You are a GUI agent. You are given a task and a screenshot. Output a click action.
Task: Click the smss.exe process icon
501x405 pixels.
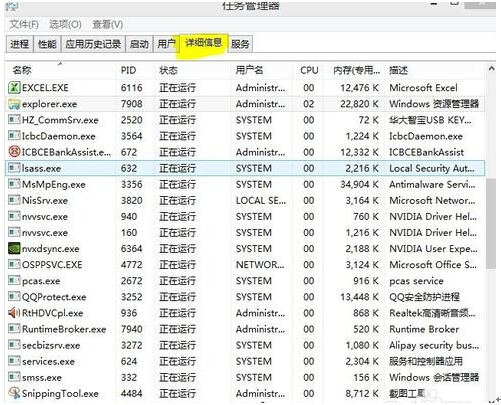14,377
